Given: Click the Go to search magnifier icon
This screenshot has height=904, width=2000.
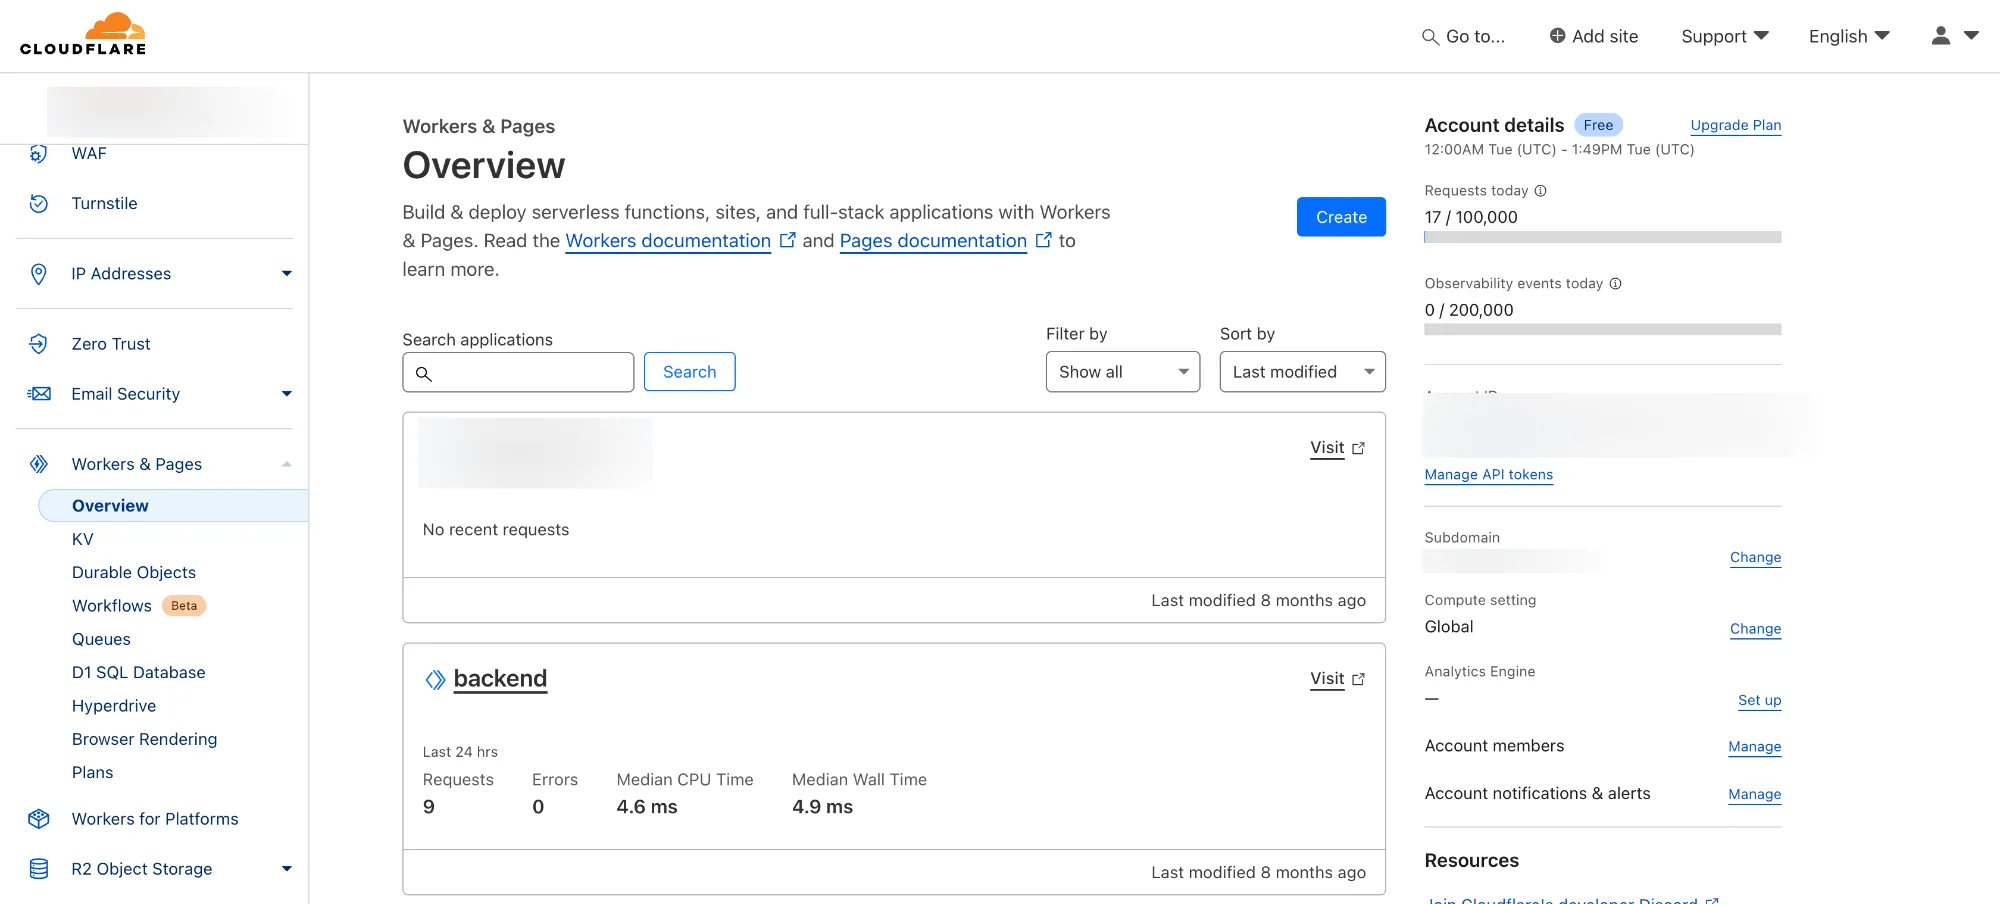Looking at the screenshot, I should tap(1431, 37).
